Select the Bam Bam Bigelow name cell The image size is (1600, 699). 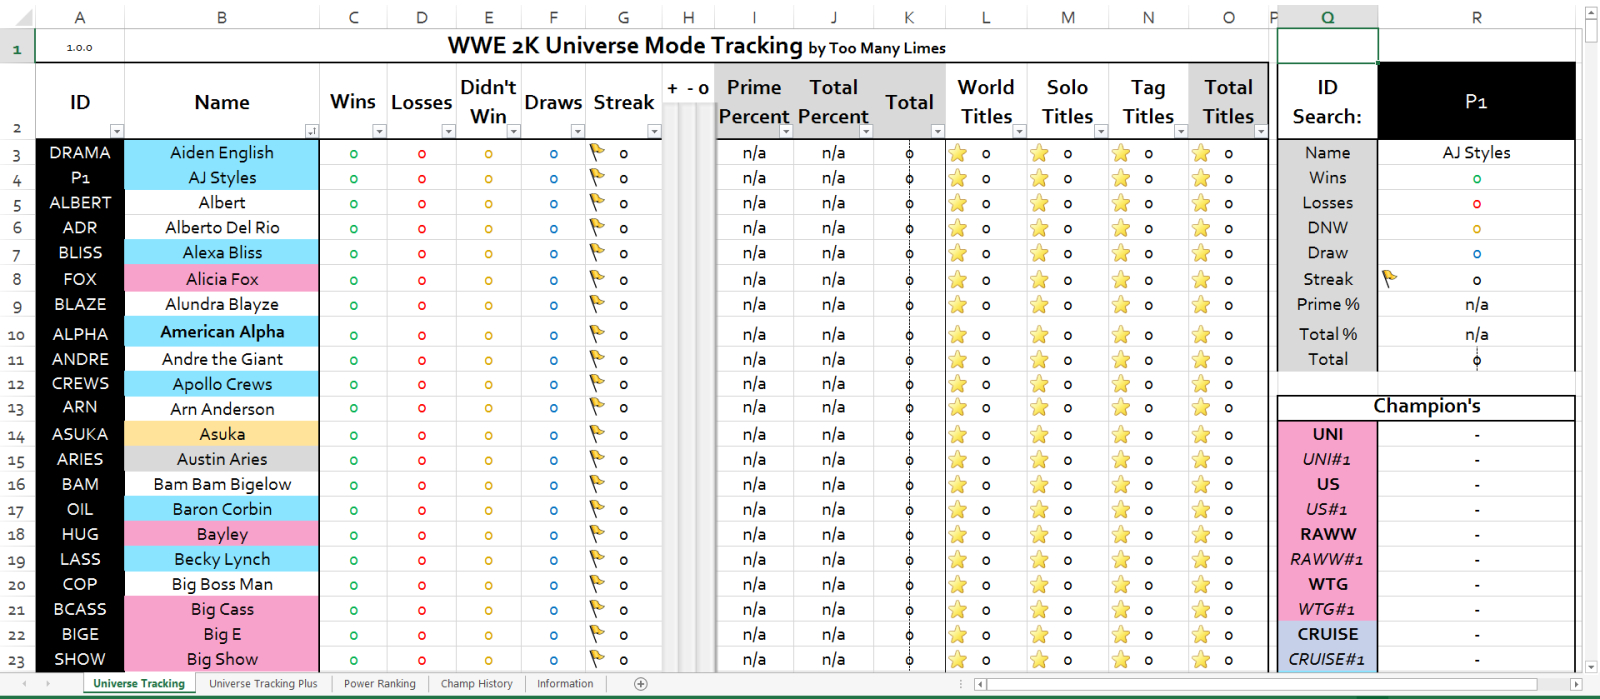click(222, 484)
